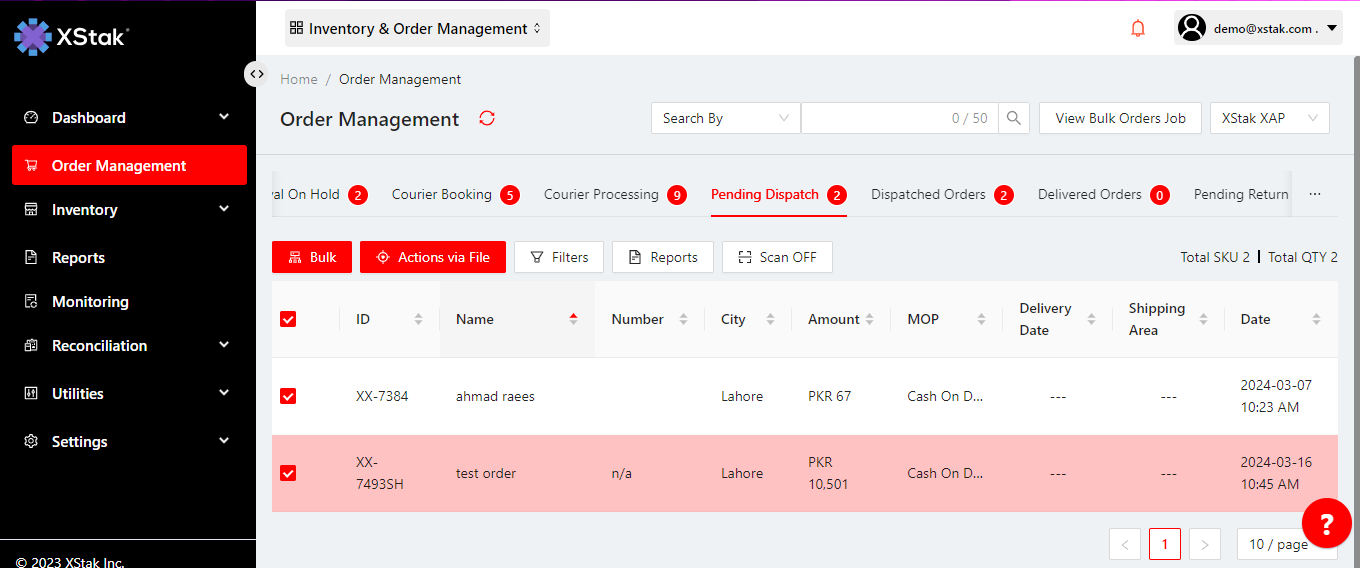Click the Actions via File button
The width and height of the screenshot is (1360, 568).
coord(432,257)
